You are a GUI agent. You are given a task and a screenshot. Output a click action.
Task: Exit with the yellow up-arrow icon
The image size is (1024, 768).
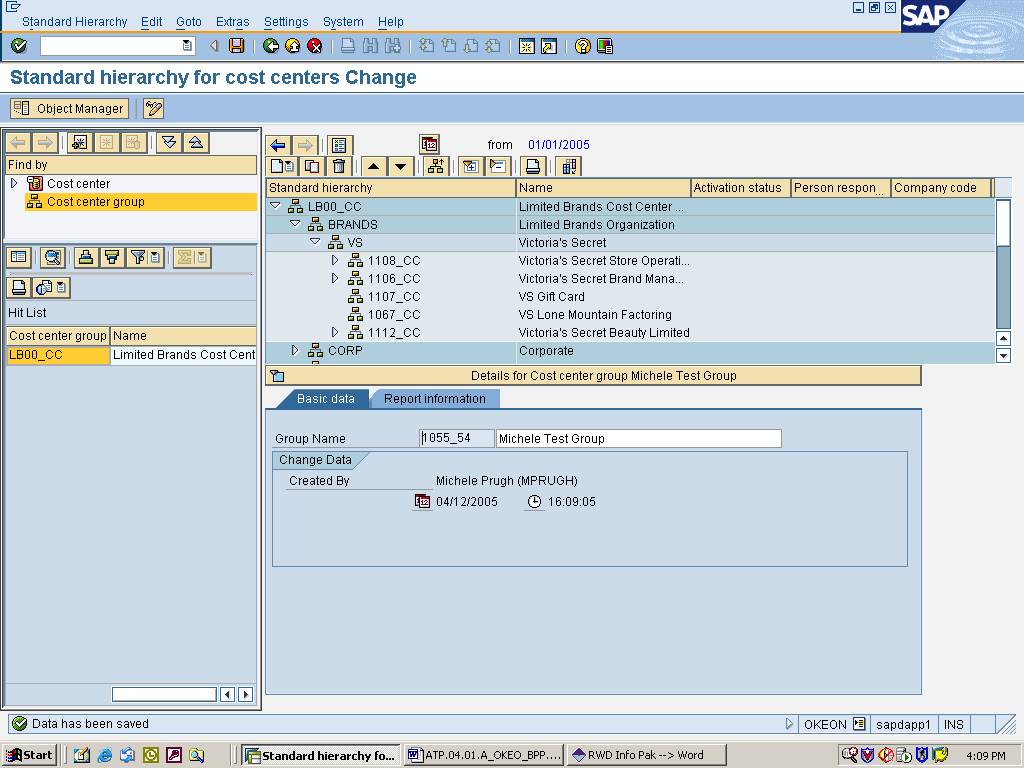[293, 46]
